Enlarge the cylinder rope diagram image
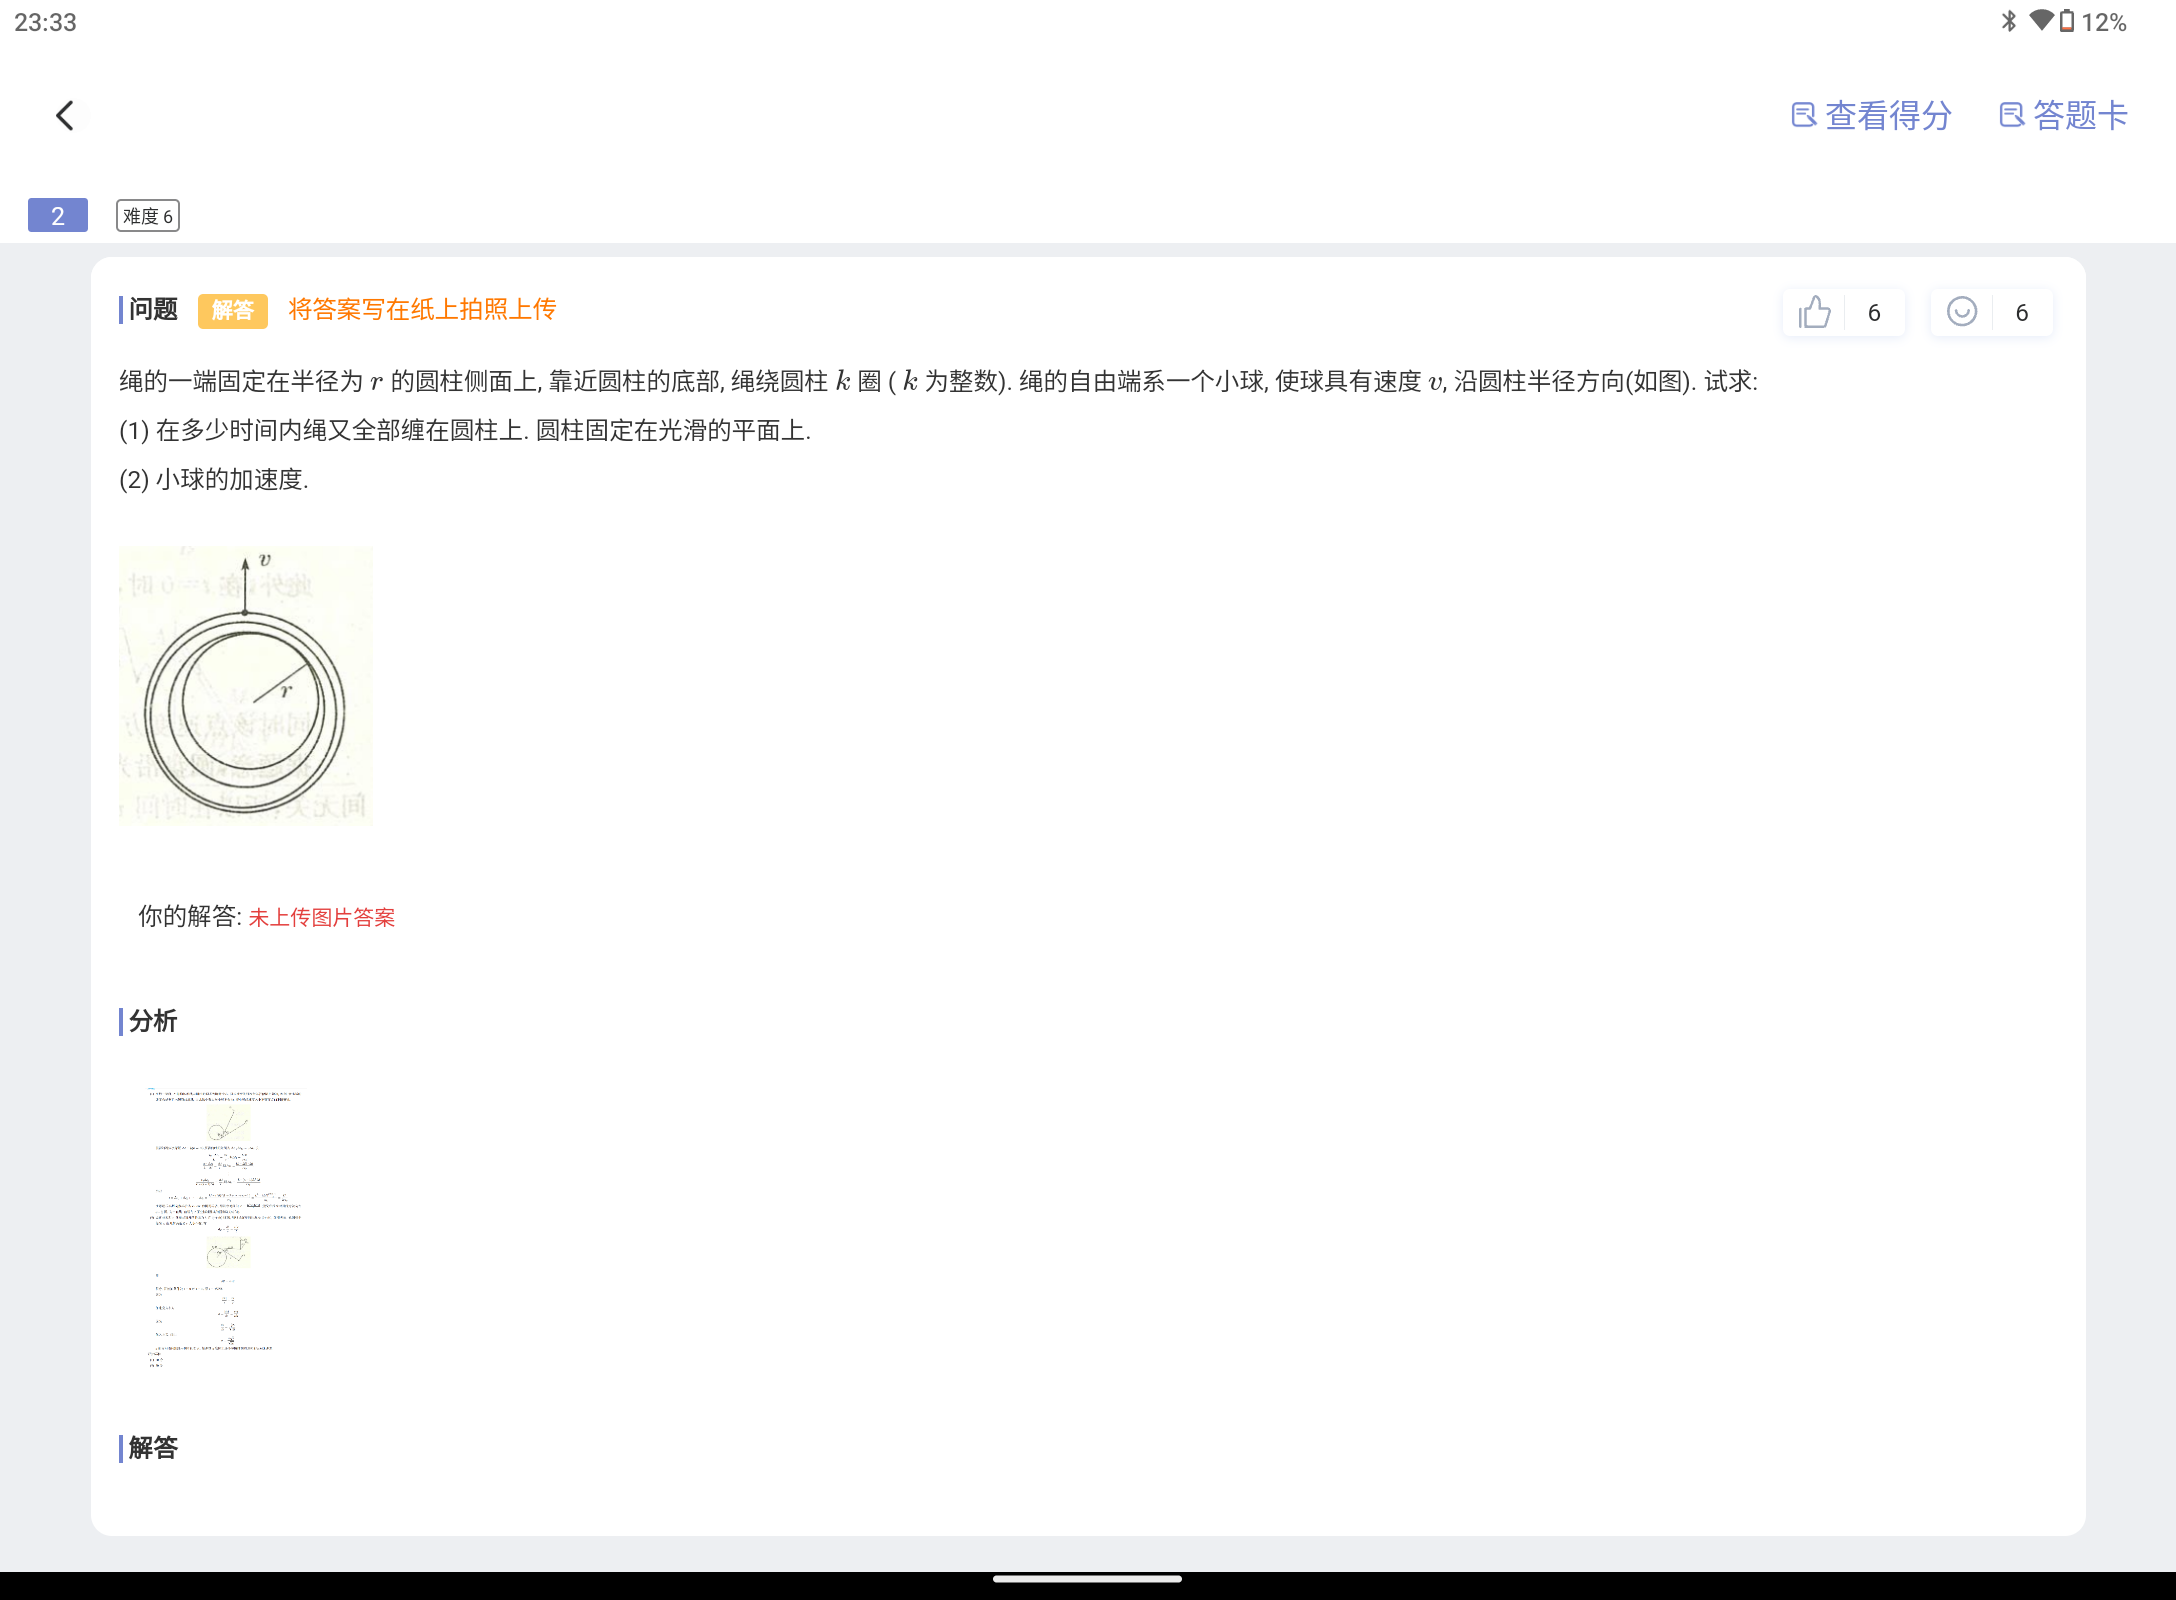The height and width of the screenshot is (1600, 2176). click(246, 686)
